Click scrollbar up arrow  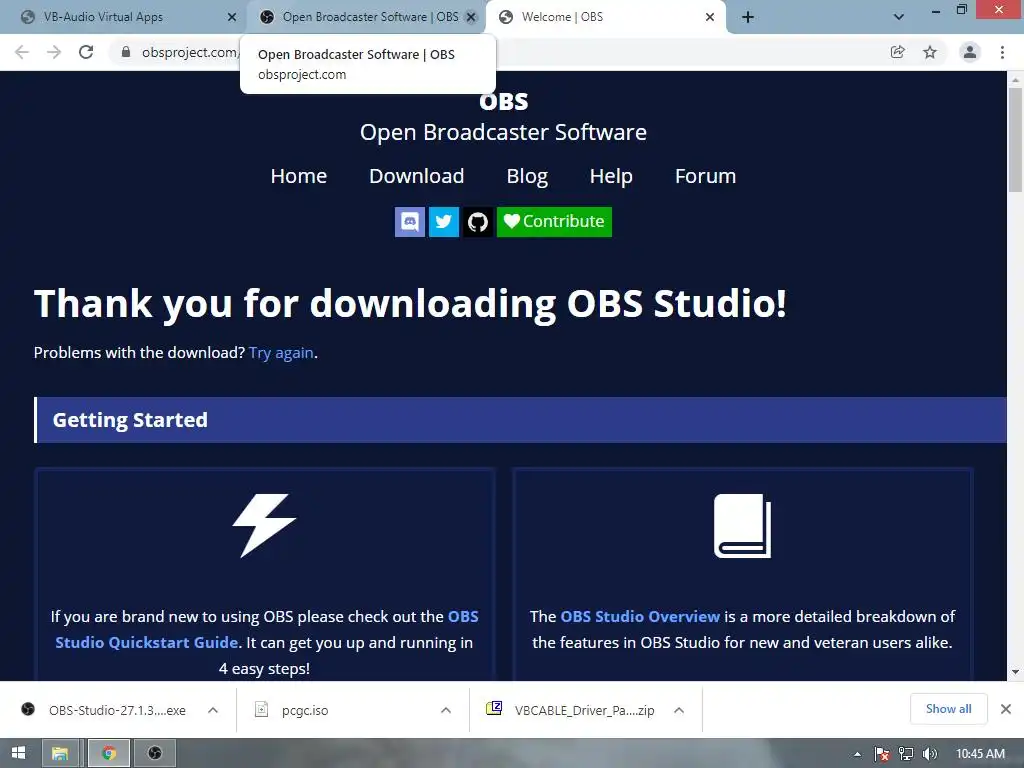click(1015, 80)
